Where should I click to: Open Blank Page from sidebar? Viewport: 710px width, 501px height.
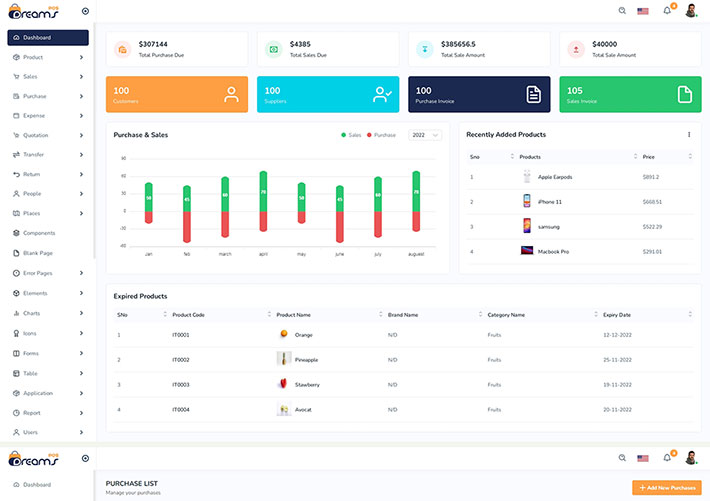pyautogui.click(x=38, y=253)
